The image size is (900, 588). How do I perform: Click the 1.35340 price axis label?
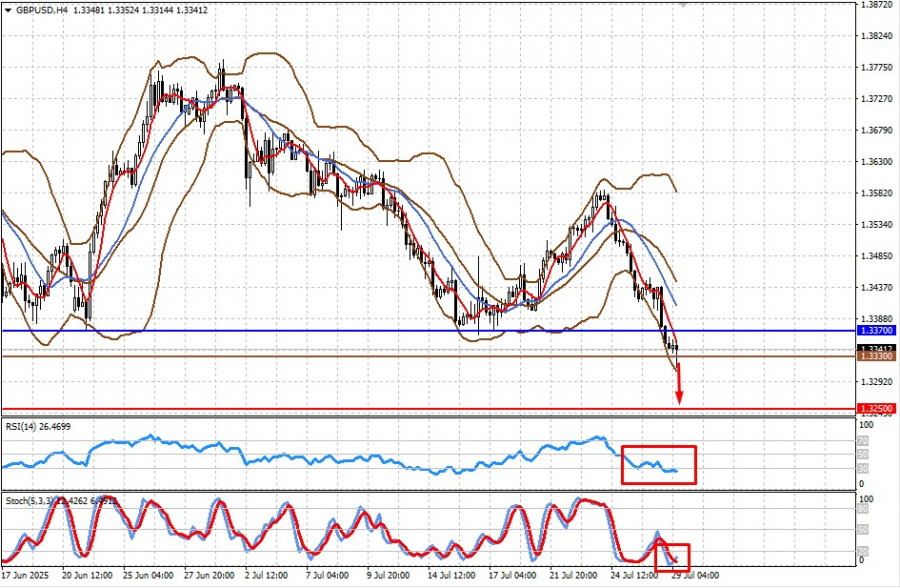pos(877,225)
